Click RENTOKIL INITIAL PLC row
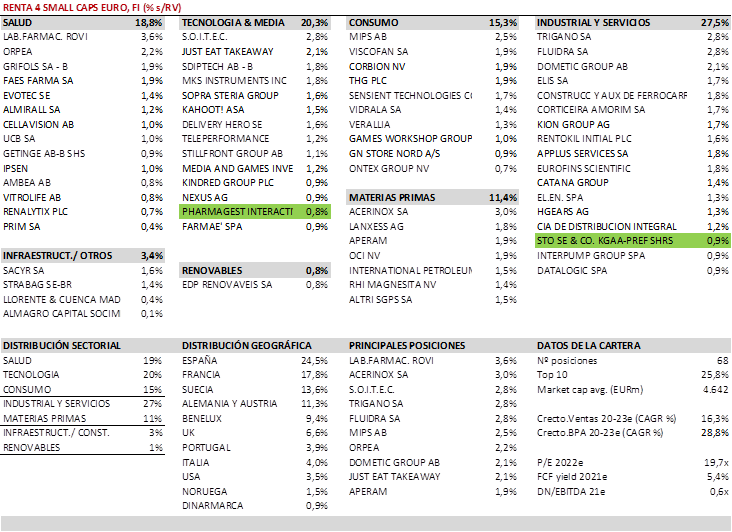 pos(633,138)
